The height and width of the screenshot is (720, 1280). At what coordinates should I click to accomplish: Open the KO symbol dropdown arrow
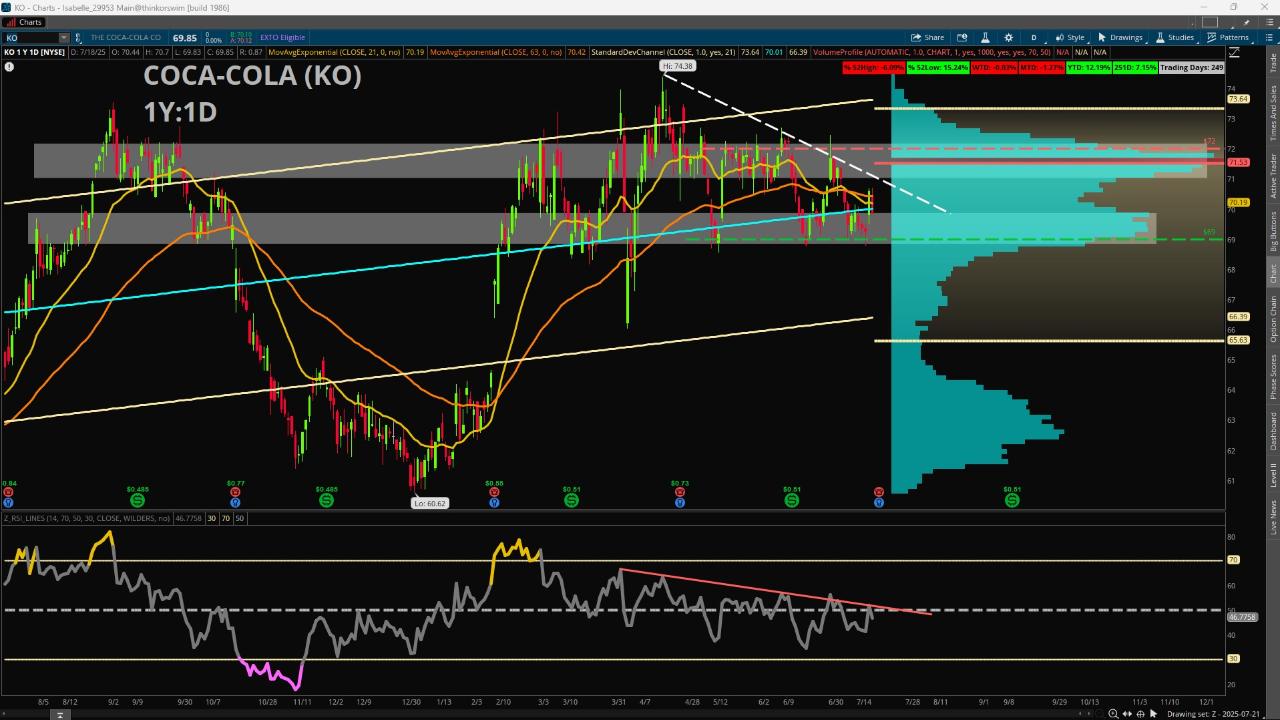pyautogui.click(x=63, y=37)
